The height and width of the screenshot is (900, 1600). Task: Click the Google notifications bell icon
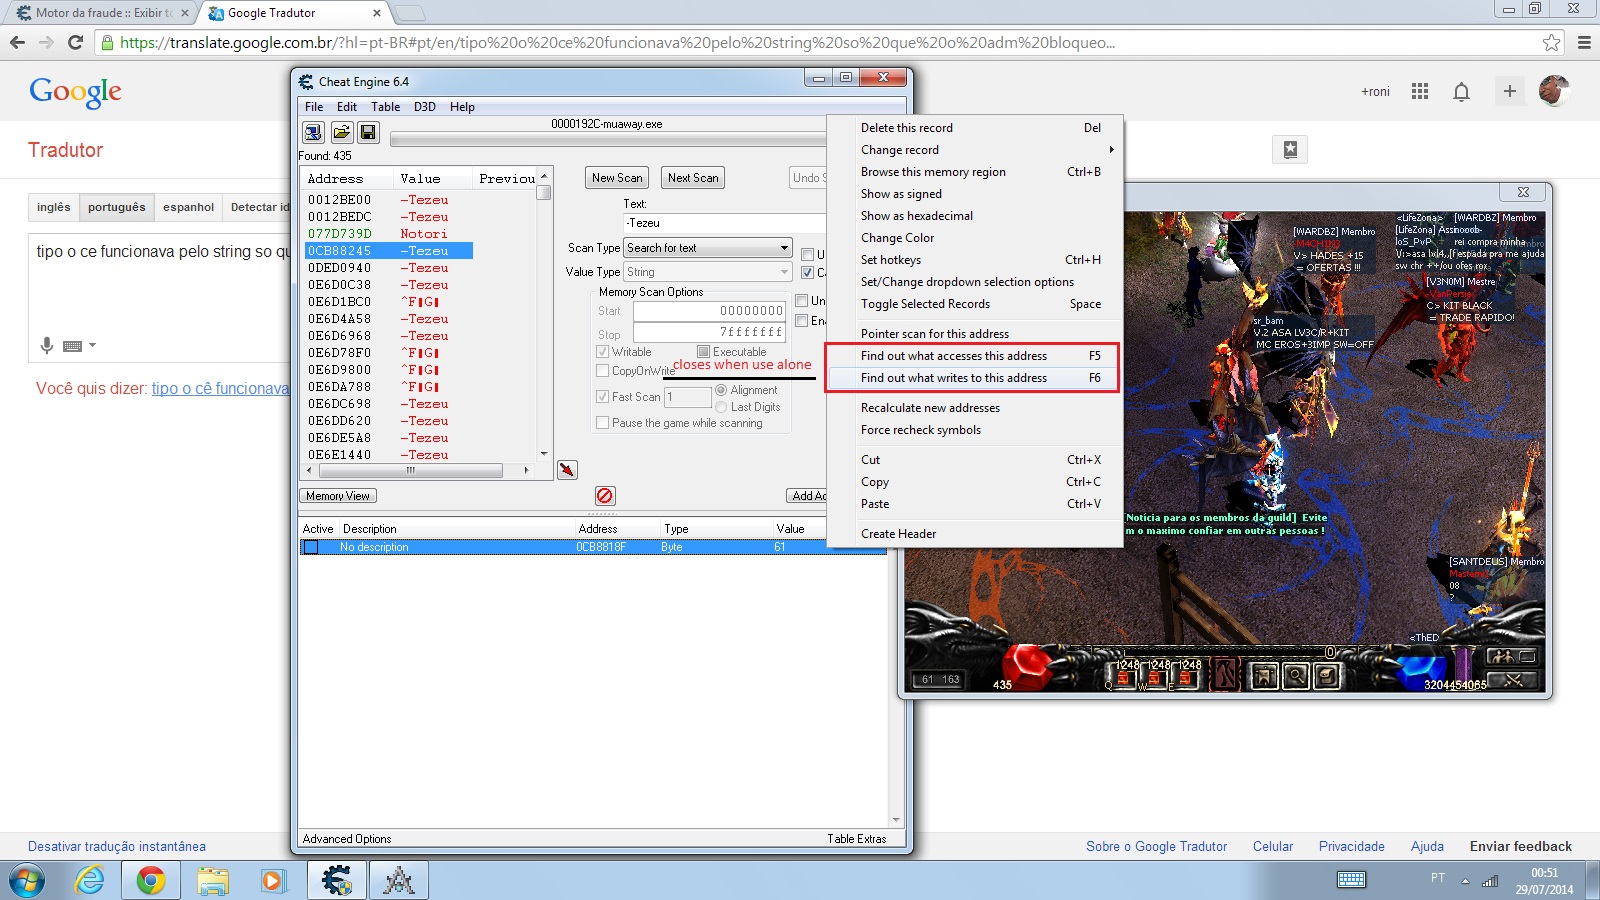coord(1461,92)
